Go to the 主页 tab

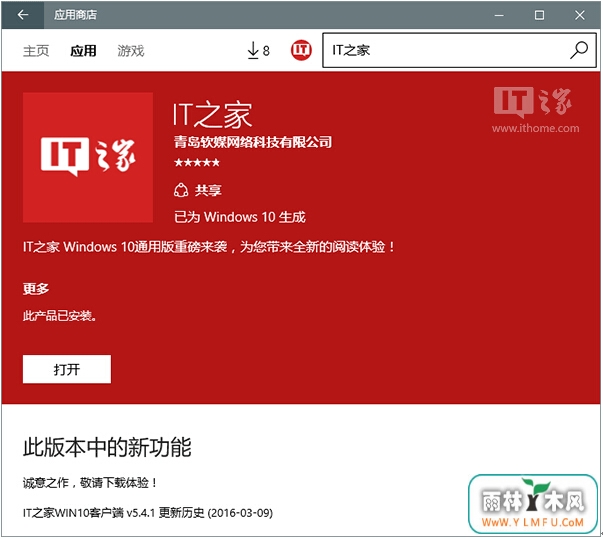pos(36,51)
